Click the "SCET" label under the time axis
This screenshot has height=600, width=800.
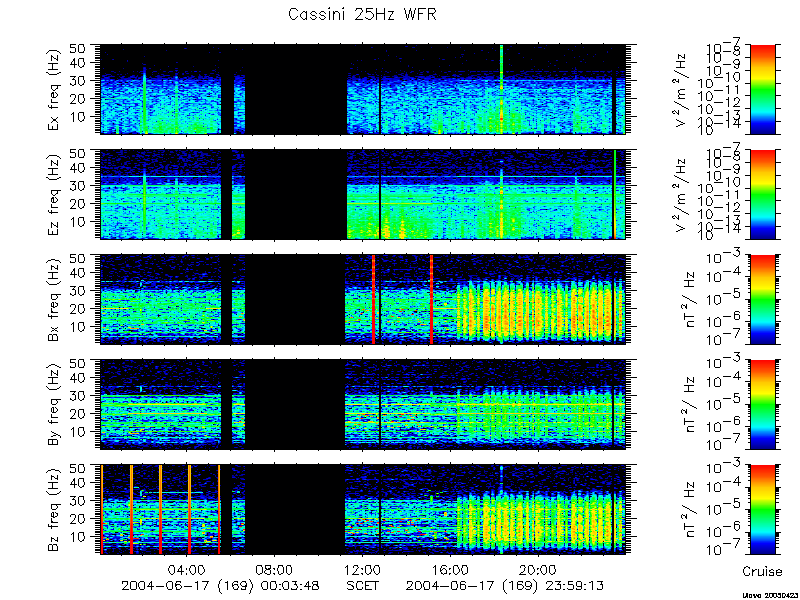(363, 585)
